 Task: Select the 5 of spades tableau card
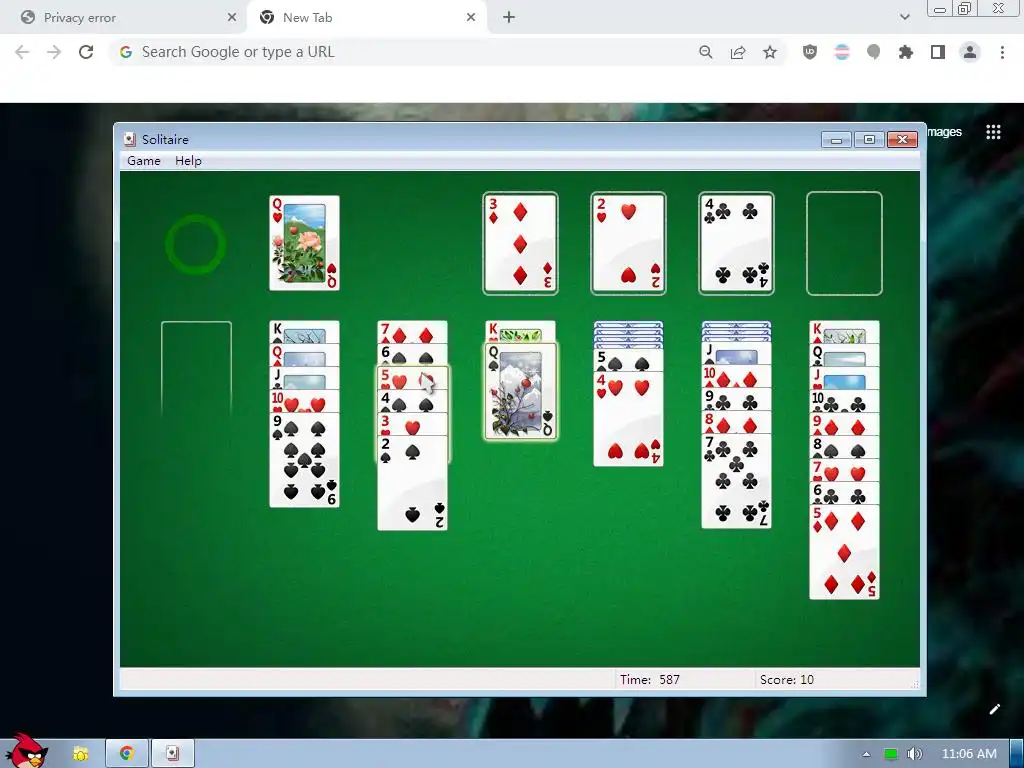click(x=628, y=360)
